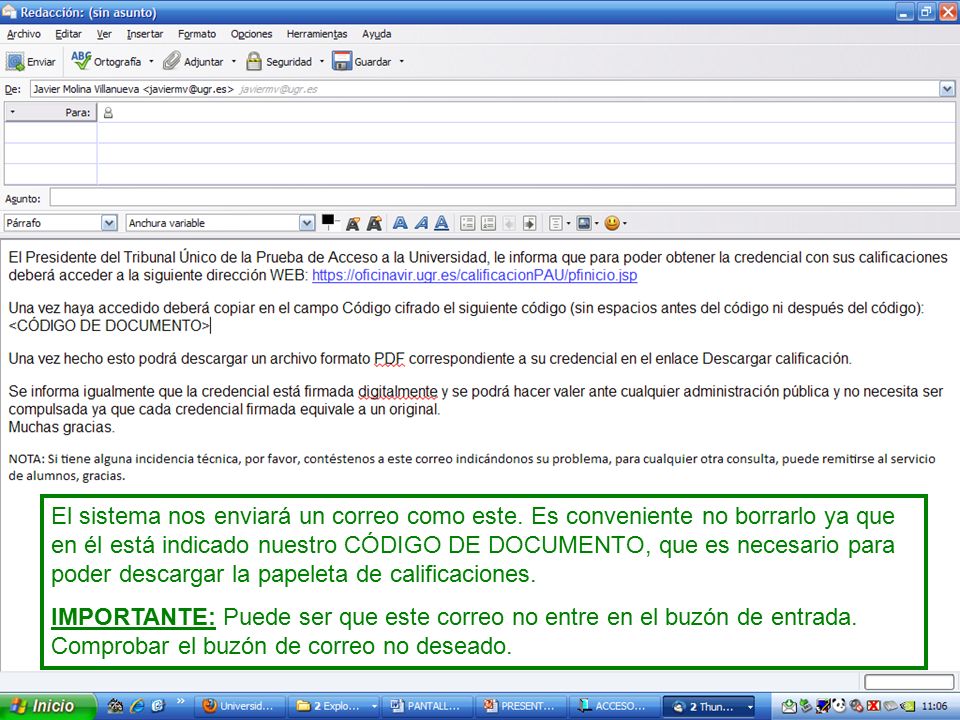Click the red X tray icon
This screenshot has width=960, height=720.
[874, 706]
